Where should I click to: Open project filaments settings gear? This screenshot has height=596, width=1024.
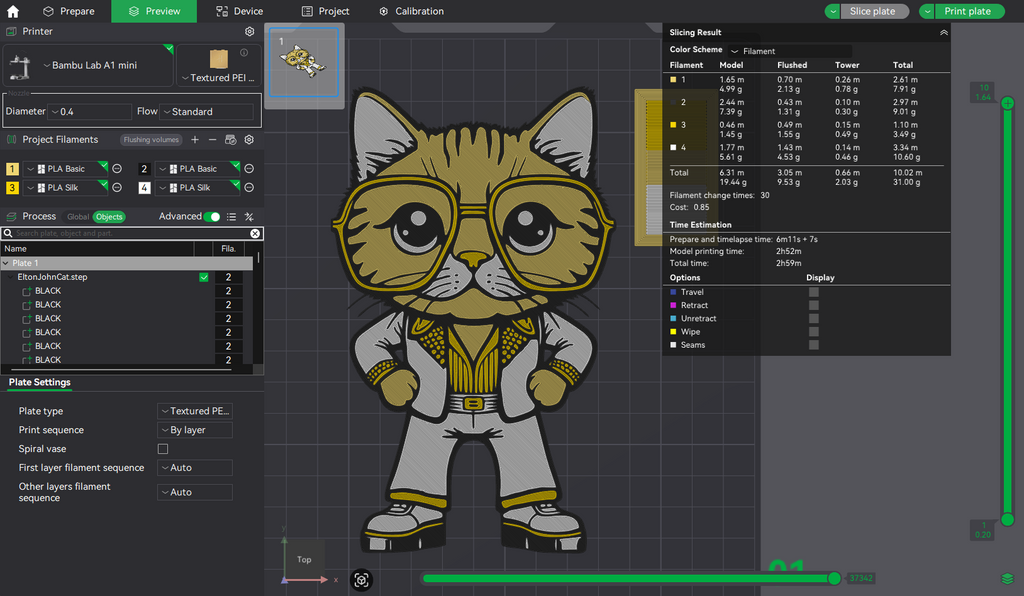coord(249,140)
